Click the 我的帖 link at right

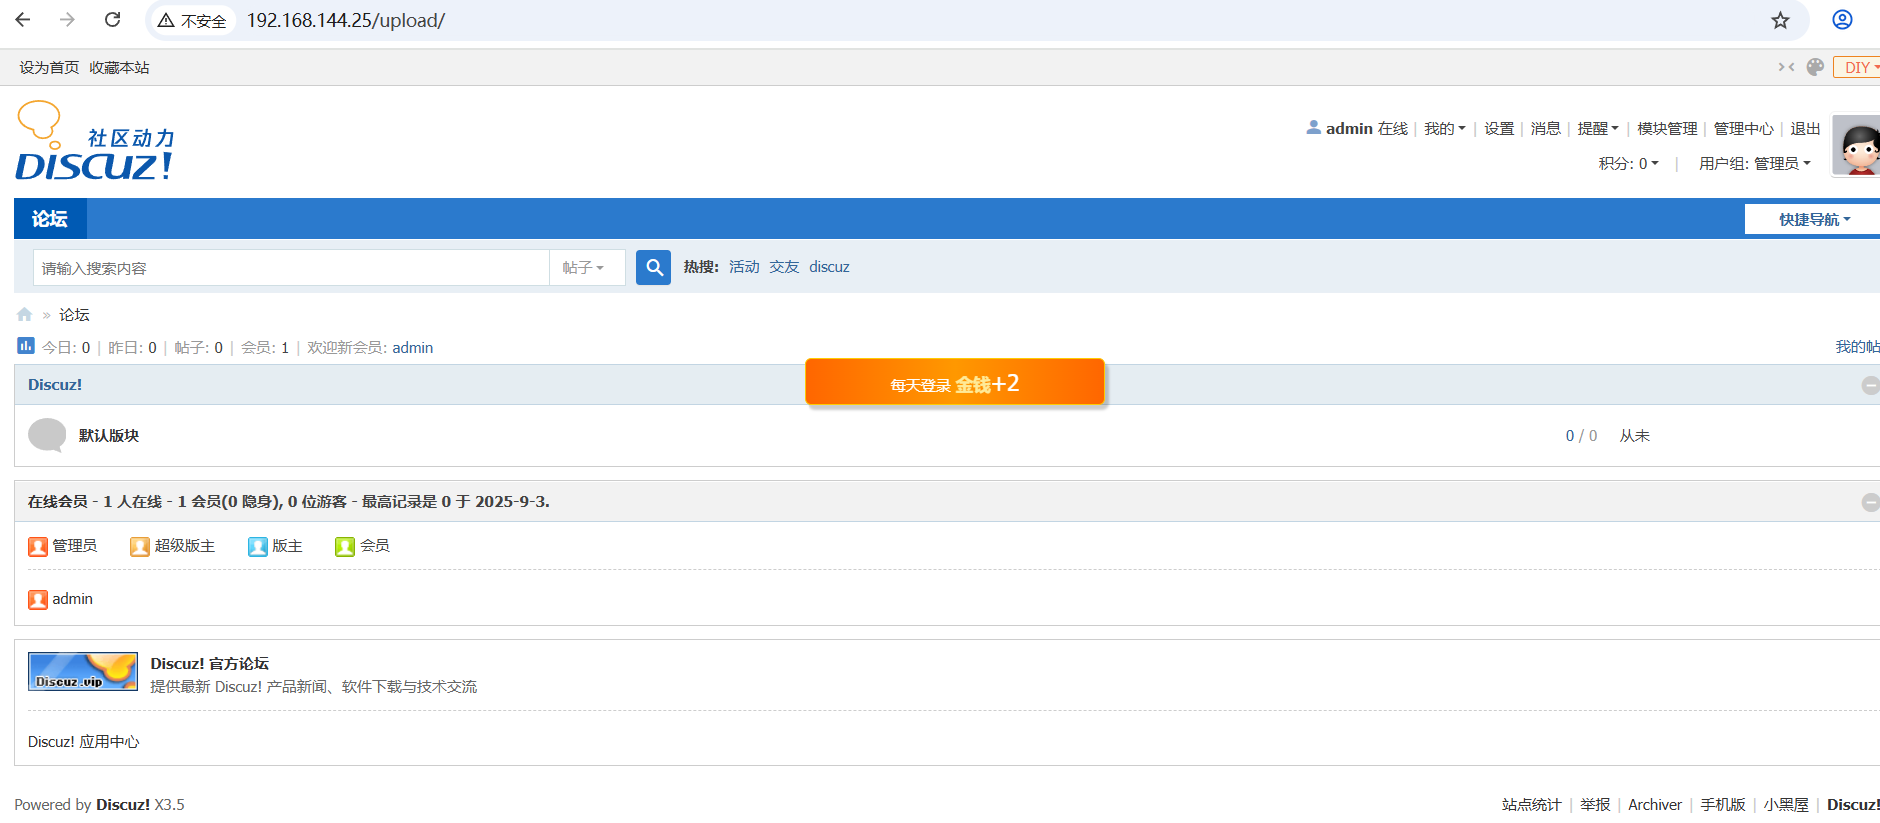pyautogui.click(x=1857, y=346)
